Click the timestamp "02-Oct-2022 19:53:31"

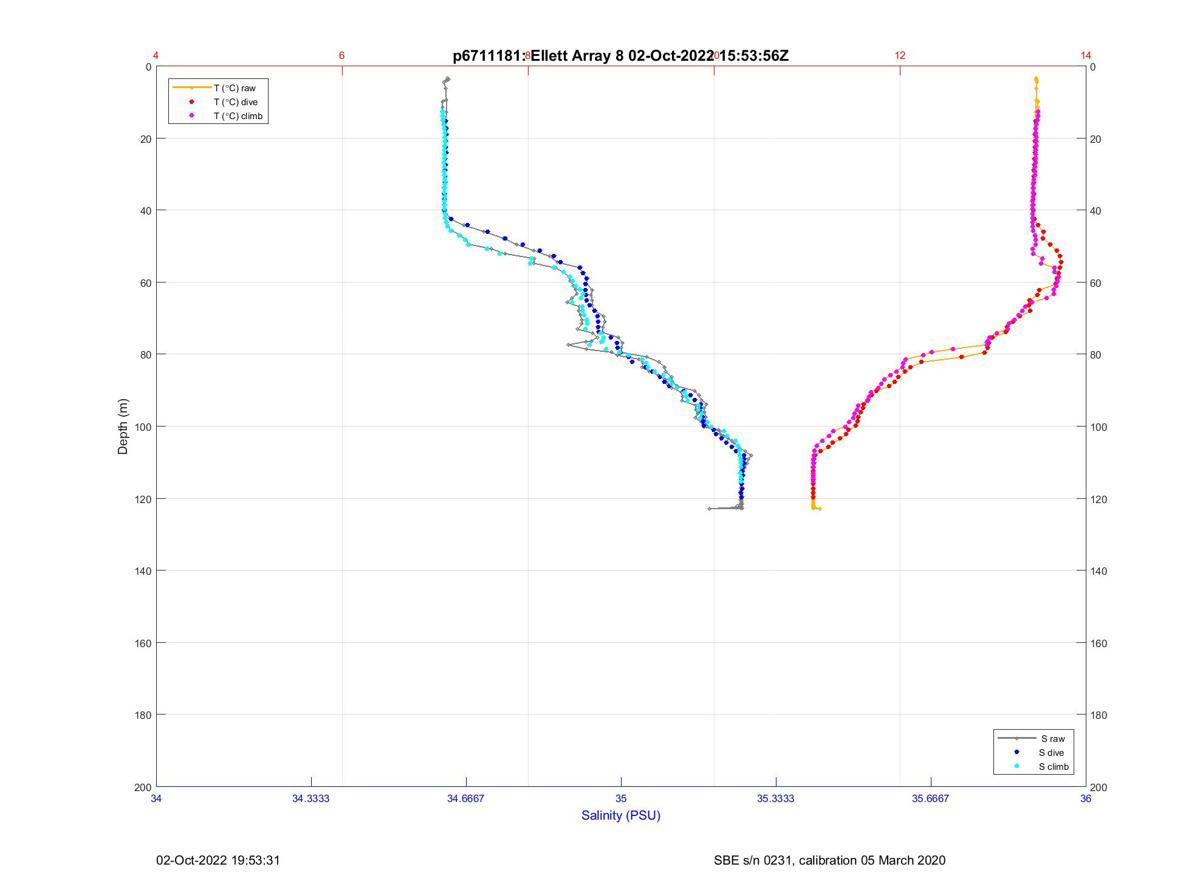coord(218,860)
